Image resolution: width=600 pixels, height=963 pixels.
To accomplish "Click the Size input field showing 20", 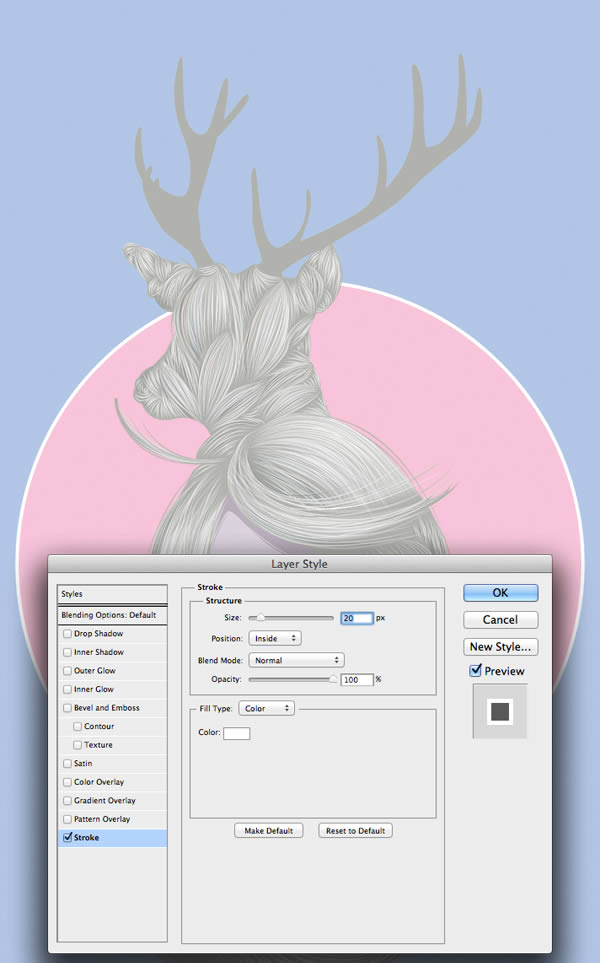I will [x=357, y=618].
